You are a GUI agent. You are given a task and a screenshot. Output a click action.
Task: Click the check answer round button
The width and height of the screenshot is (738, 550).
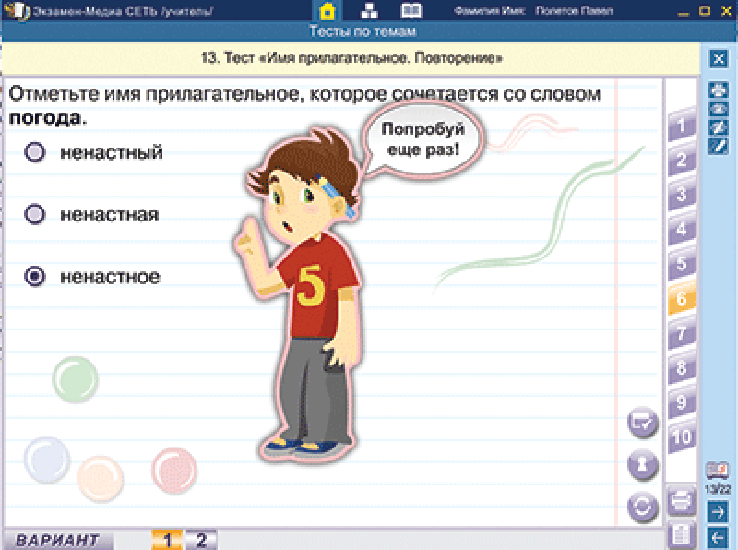(x=641, y=424)
